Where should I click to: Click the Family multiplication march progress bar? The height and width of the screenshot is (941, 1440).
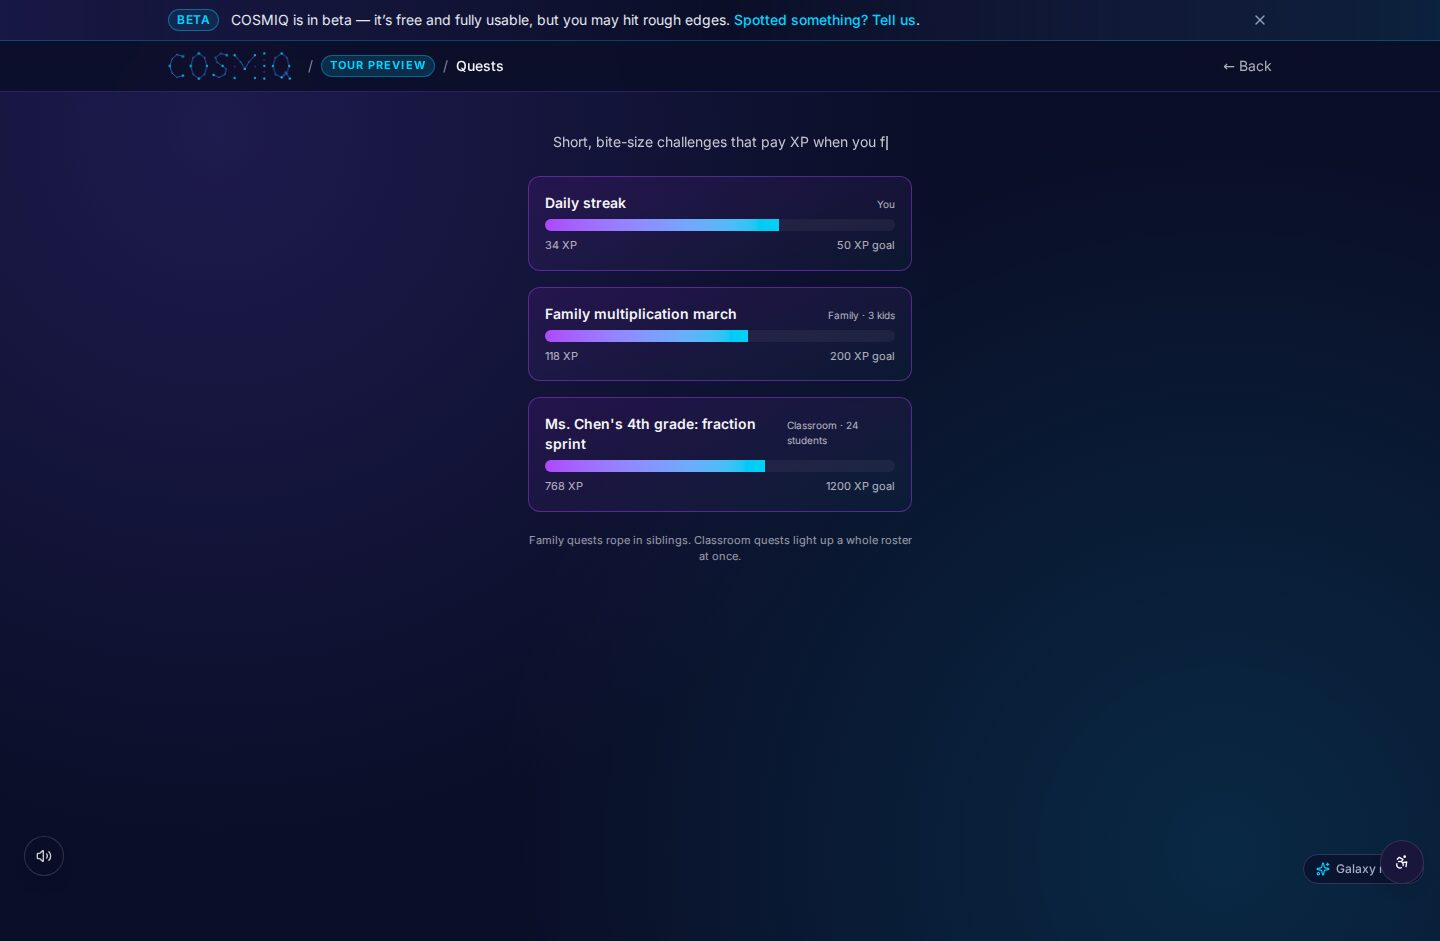click(720, 336)
